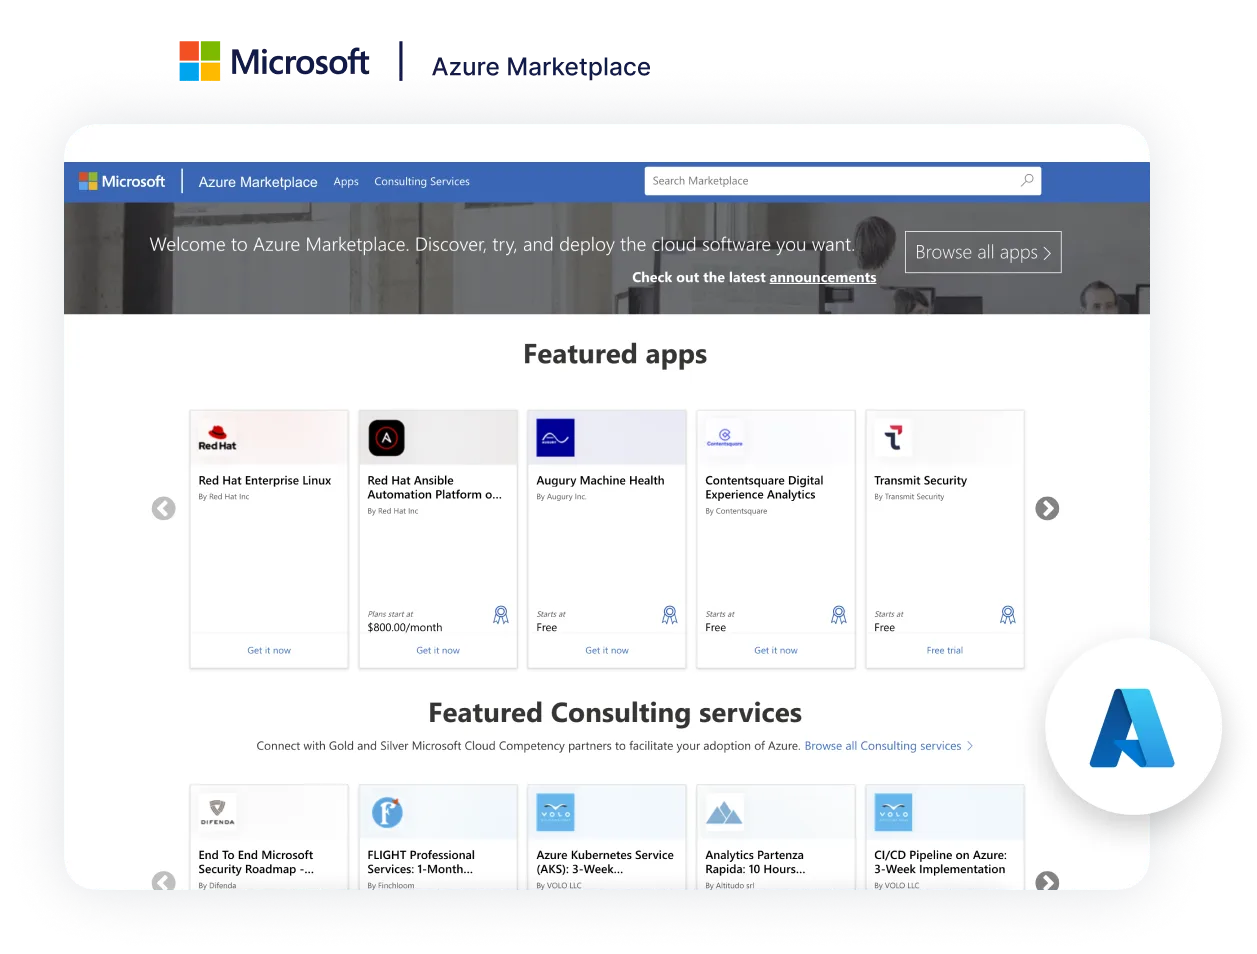This screenshot has width=1257, height=954.
Task: Open the latest announcements link
Action: click(822, 278)
